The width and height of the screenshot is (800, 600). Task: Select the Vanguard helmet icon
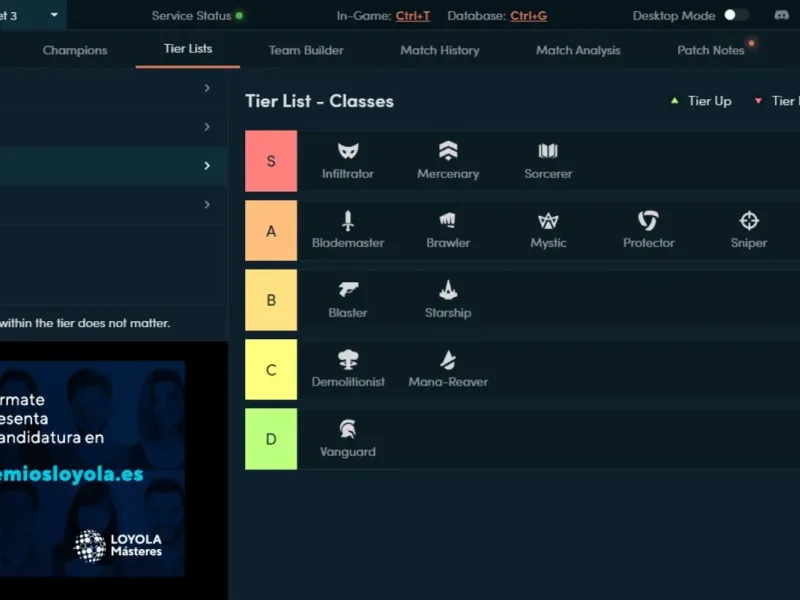348,429
